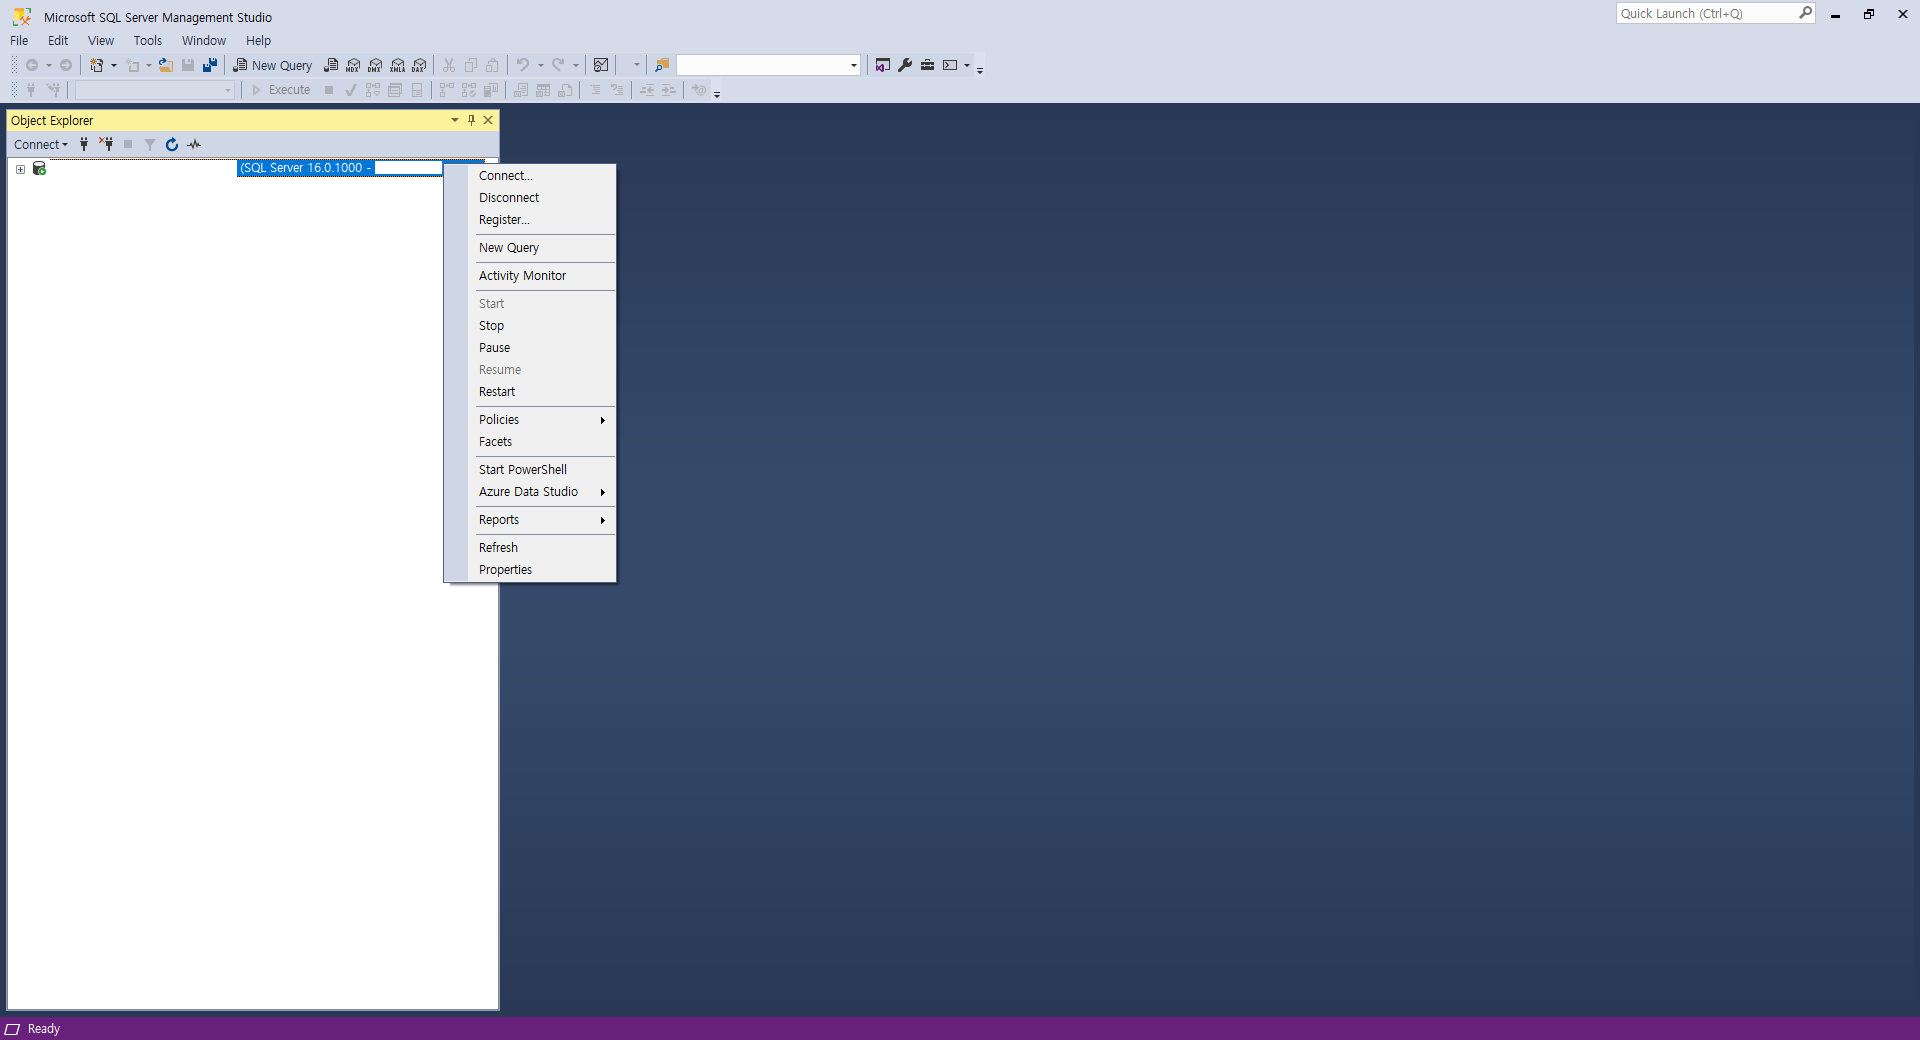Open the File menu

[19, 41]
